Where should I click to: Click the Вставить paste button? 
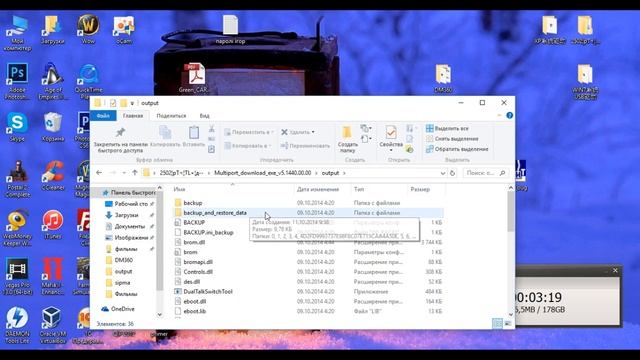(x=194, y=136)
